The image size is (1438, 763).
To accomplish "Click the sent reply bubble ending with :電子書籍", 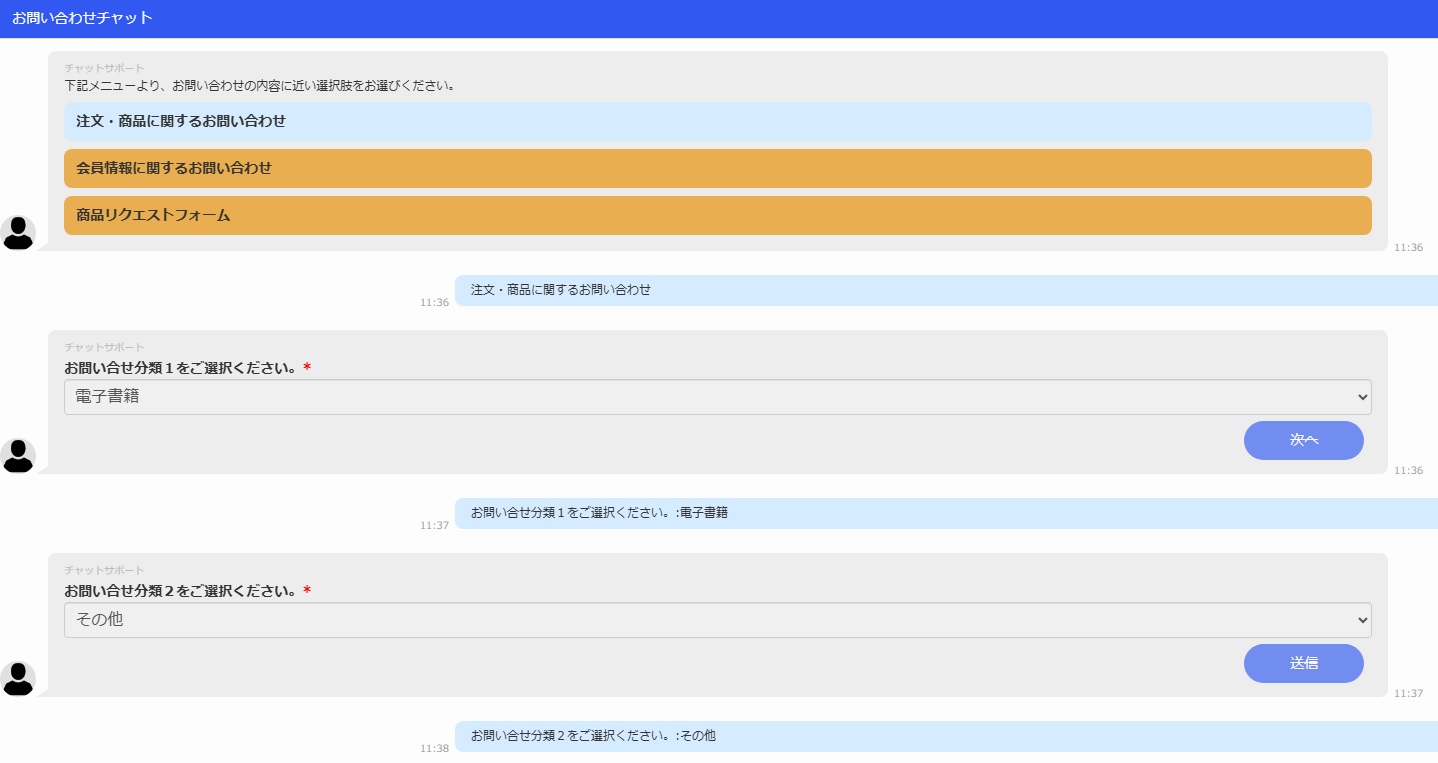I will 599,513.
